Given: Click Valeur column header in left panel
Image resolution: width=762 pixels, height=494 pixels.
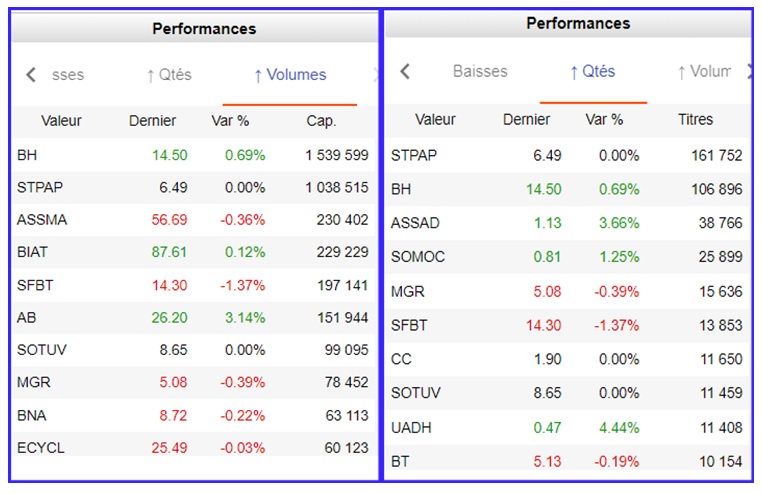Looking at the screenshot, I should click(x=61, y=121).
